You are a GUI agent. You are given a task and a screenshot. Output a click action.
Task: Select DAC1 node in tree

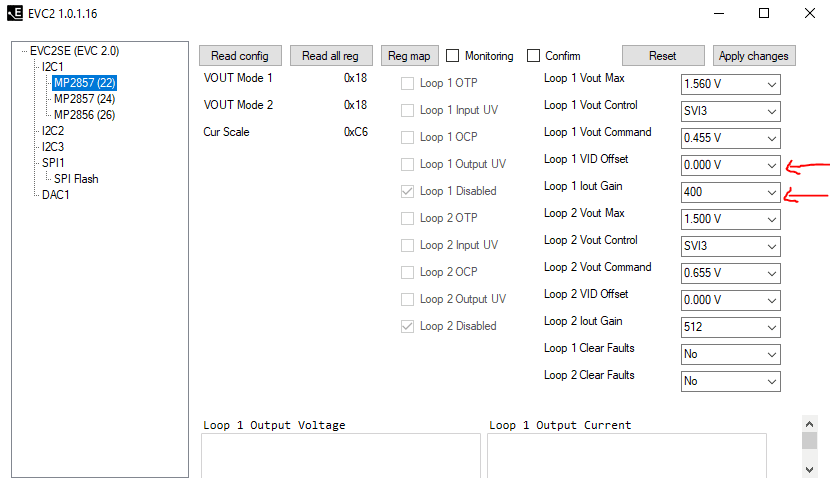pos(55,195)
